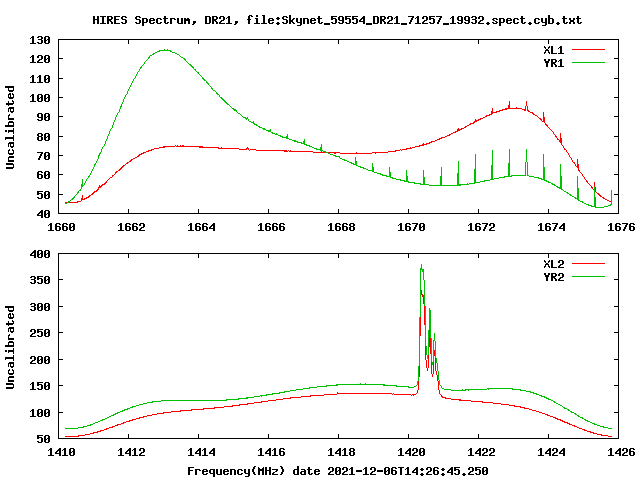Screen dimensions: 640x480
Task: Click the green YR1 curve peak near 1663 MHz
Action: coord(165,50)
